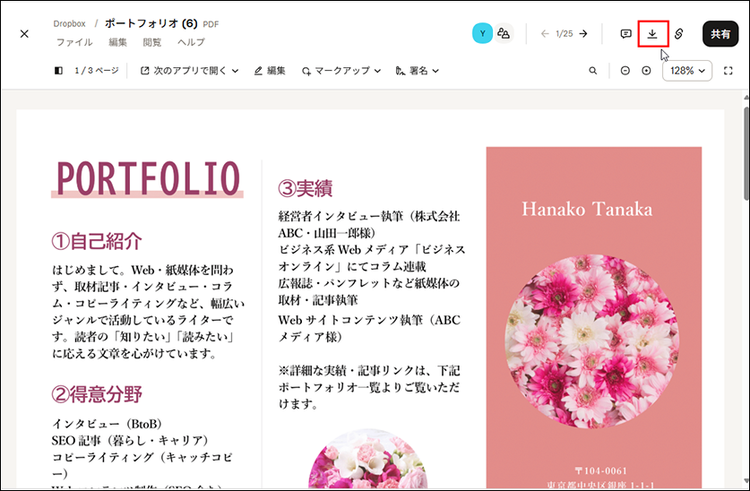Click the PORTFOLIO heading in document
750x491 pixels.
pyautogui.click(x=147, y=178)
